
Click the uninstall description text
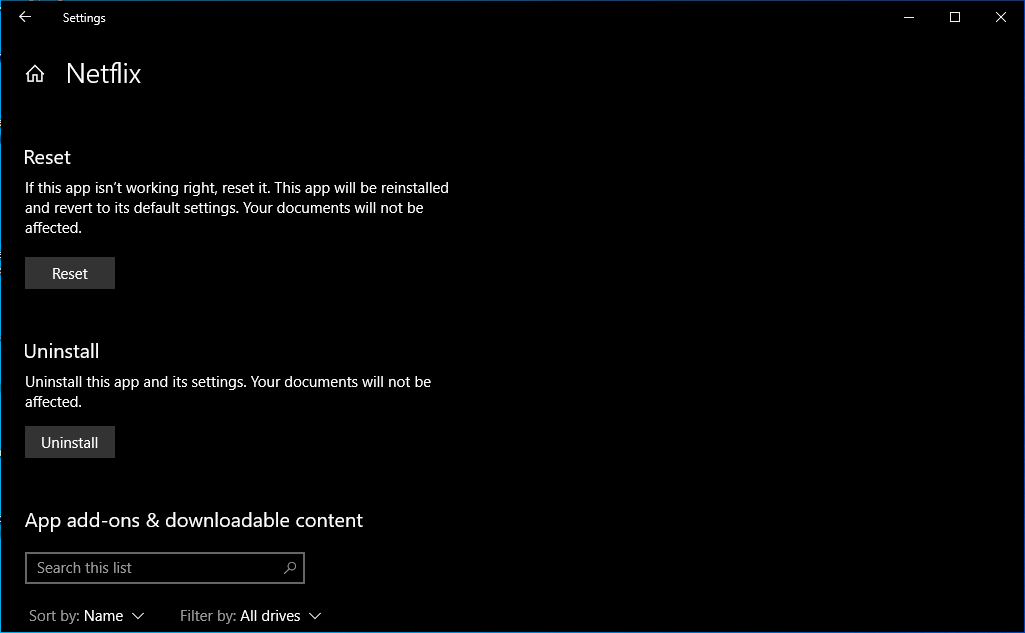(x=228, y=391)
